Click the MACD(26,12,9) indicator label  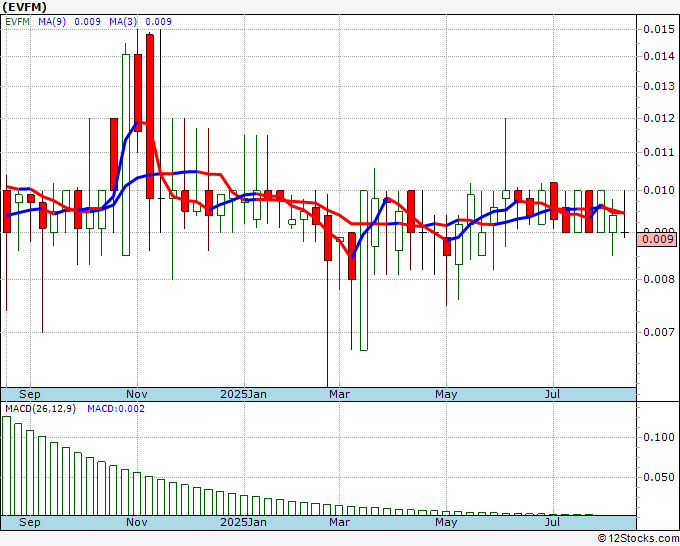(40, 409)
